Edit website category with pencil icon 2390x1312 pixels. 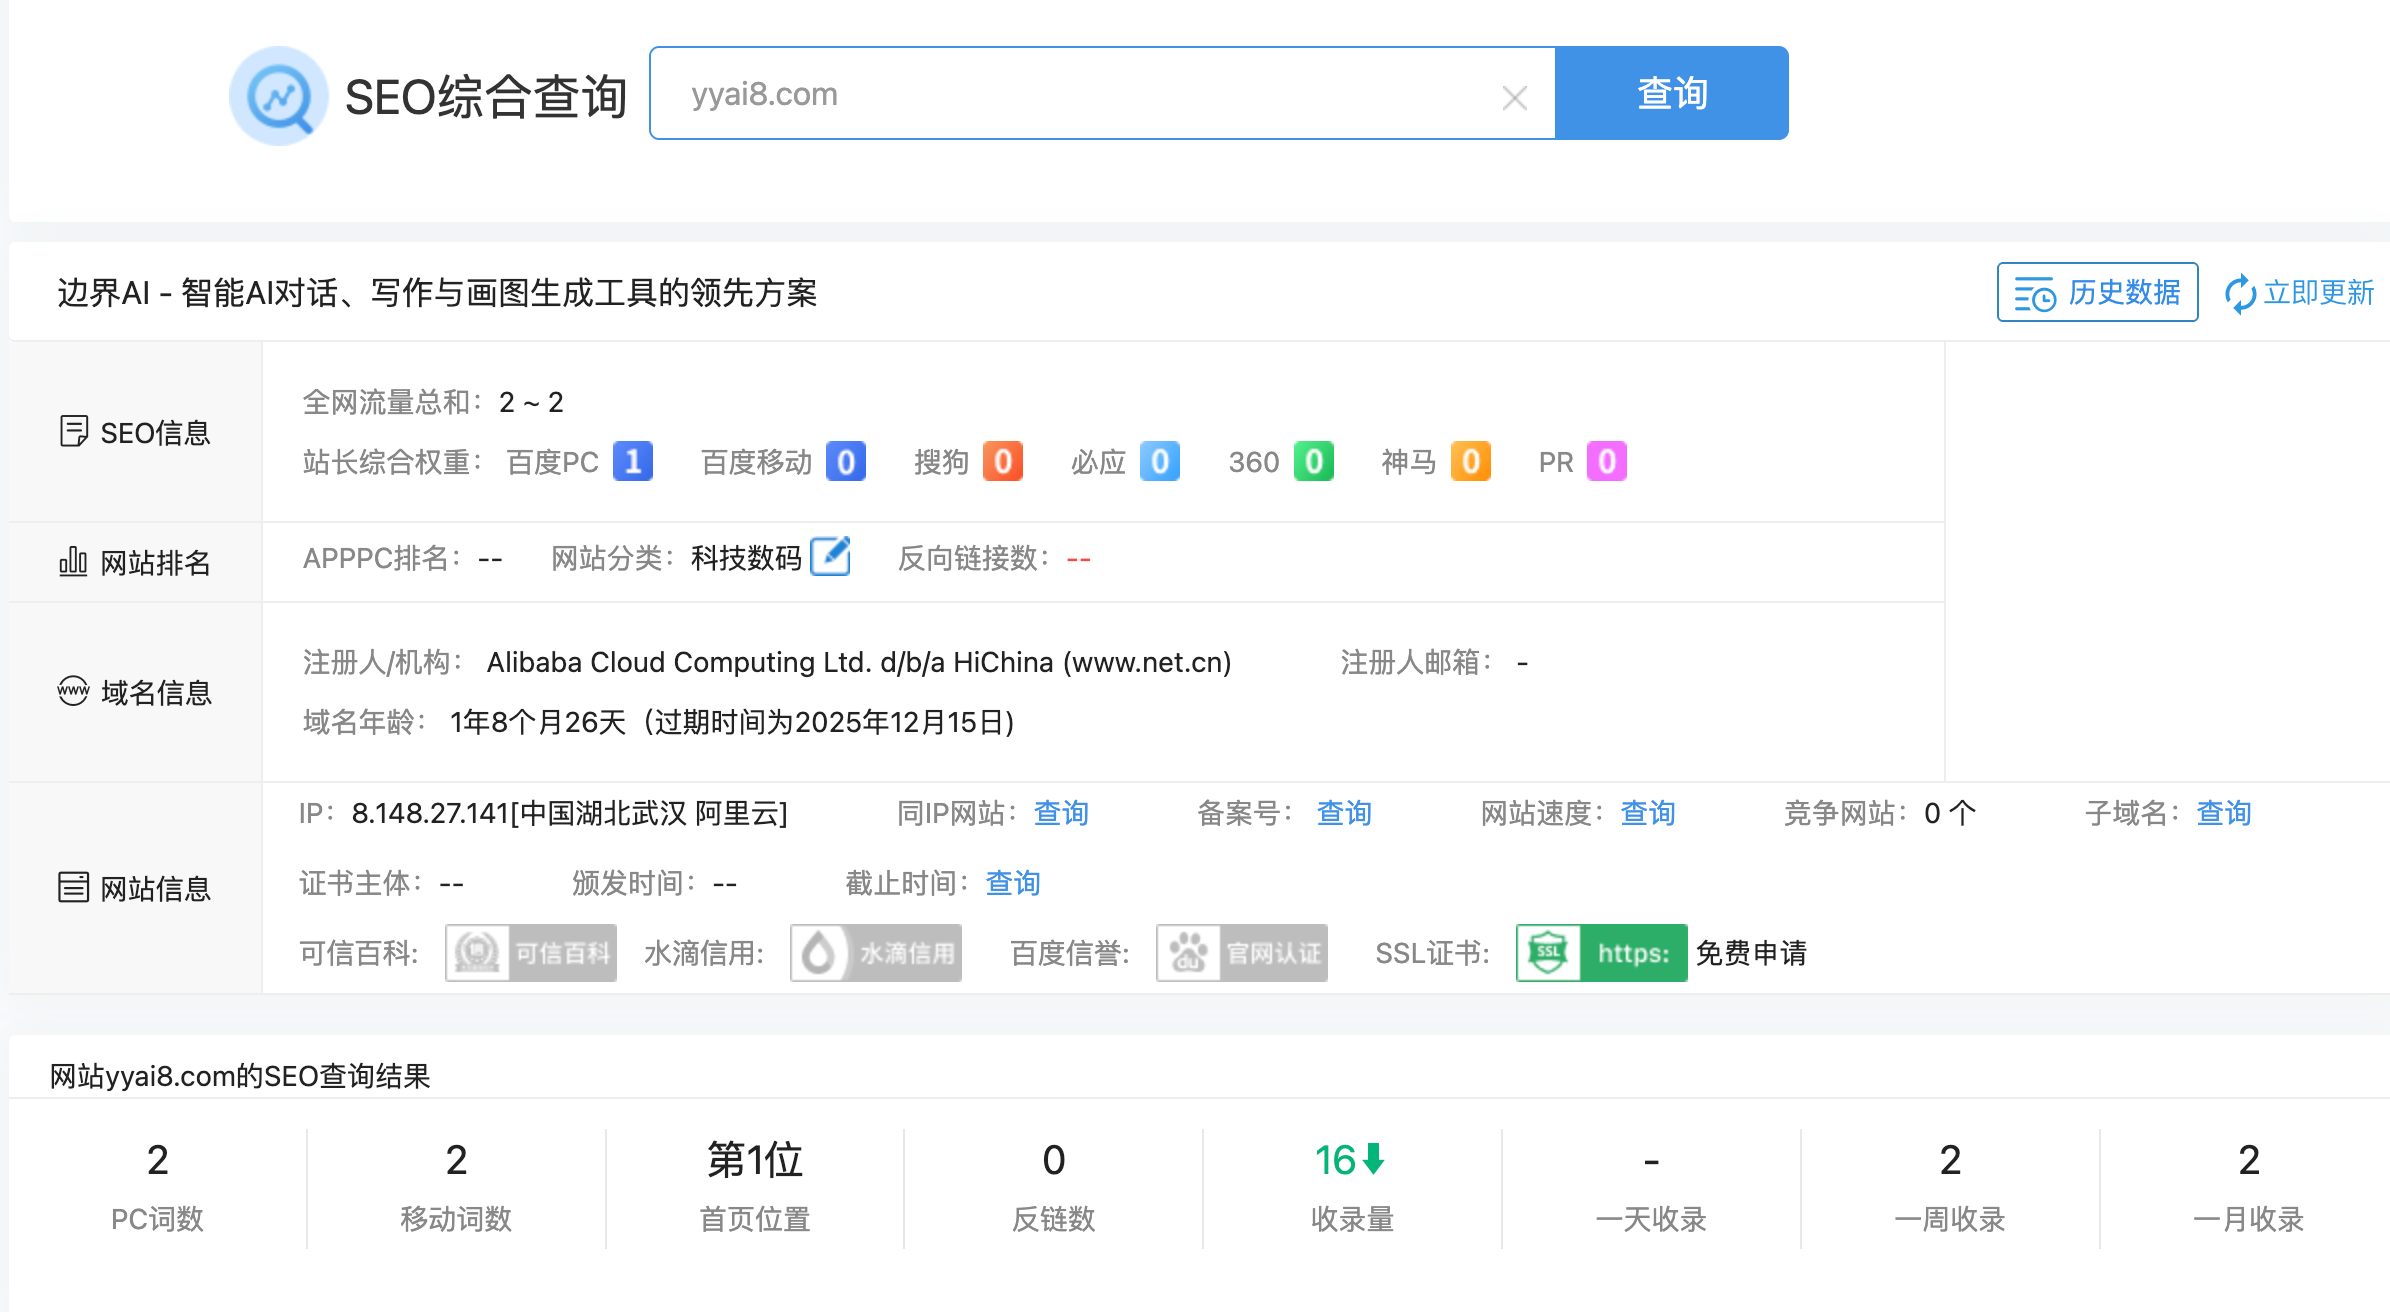tap(830, 557)
